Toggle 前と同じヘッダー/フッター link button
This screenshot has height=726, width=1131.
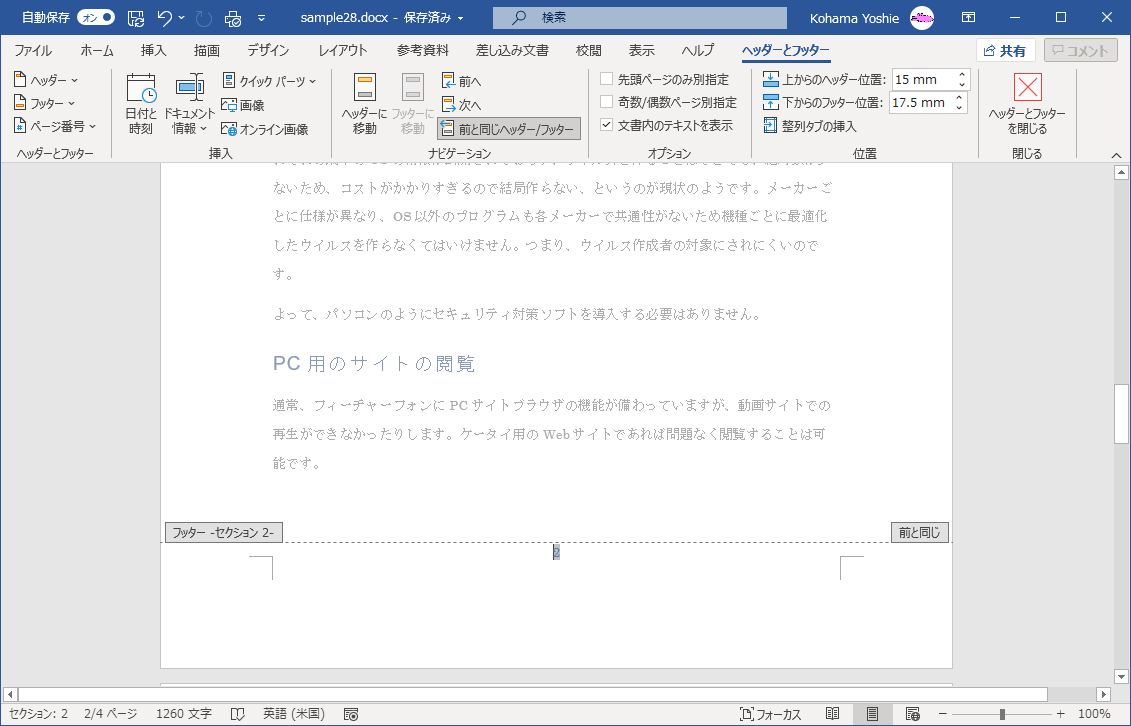pyautogui.click(x=509, y=129)
